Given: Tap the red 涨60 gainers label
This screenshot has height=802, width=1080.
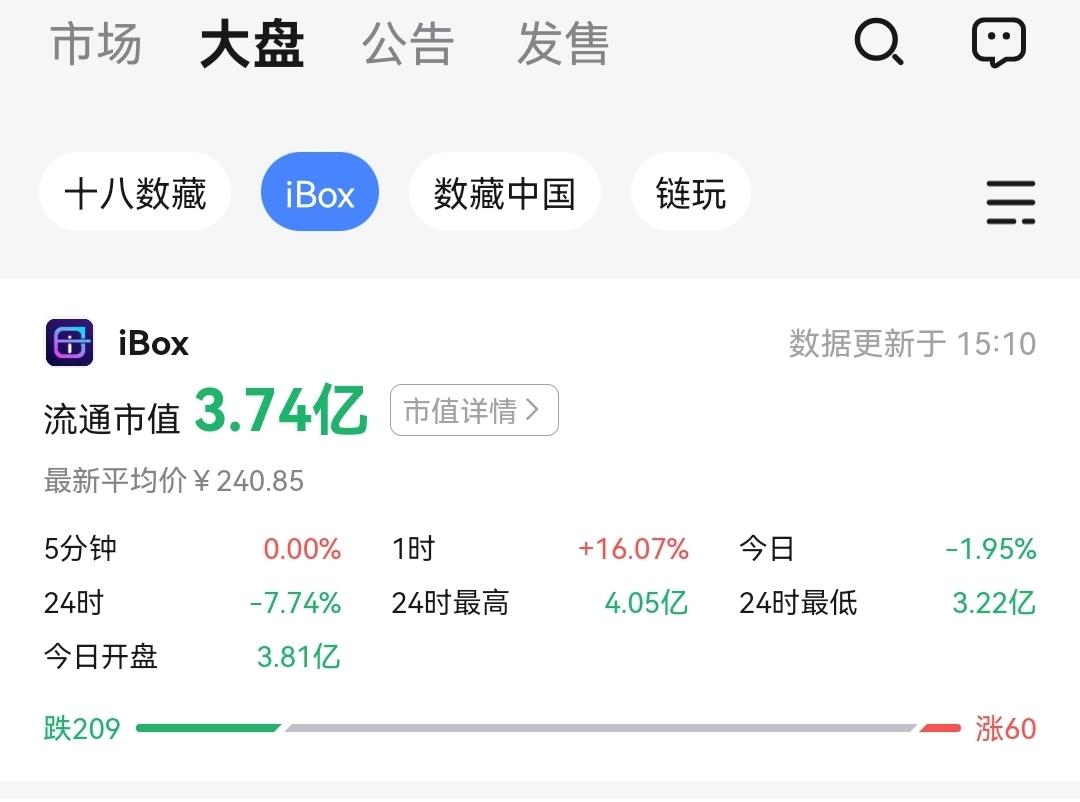Looking at the screenshot, I should (1006, 728).
